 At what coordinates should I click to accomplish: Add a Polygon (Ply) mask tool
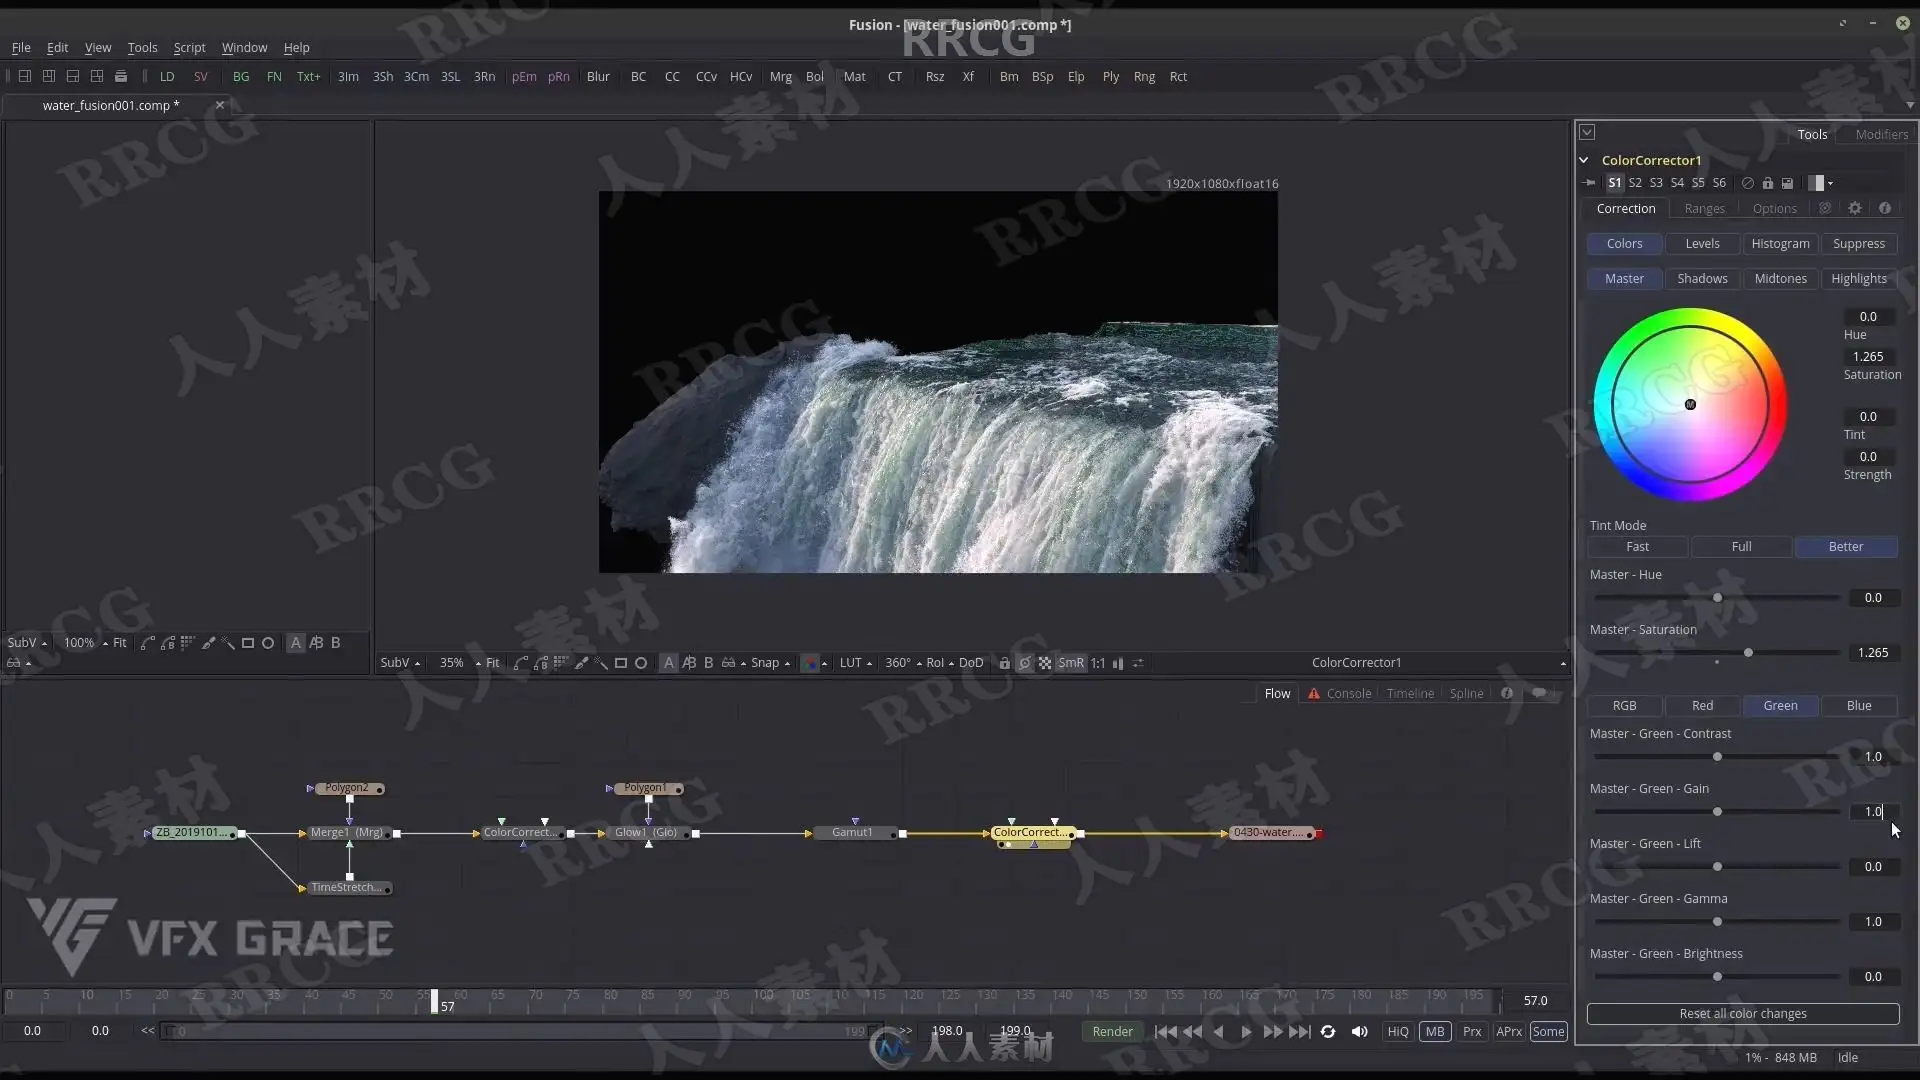[1111, 76]
